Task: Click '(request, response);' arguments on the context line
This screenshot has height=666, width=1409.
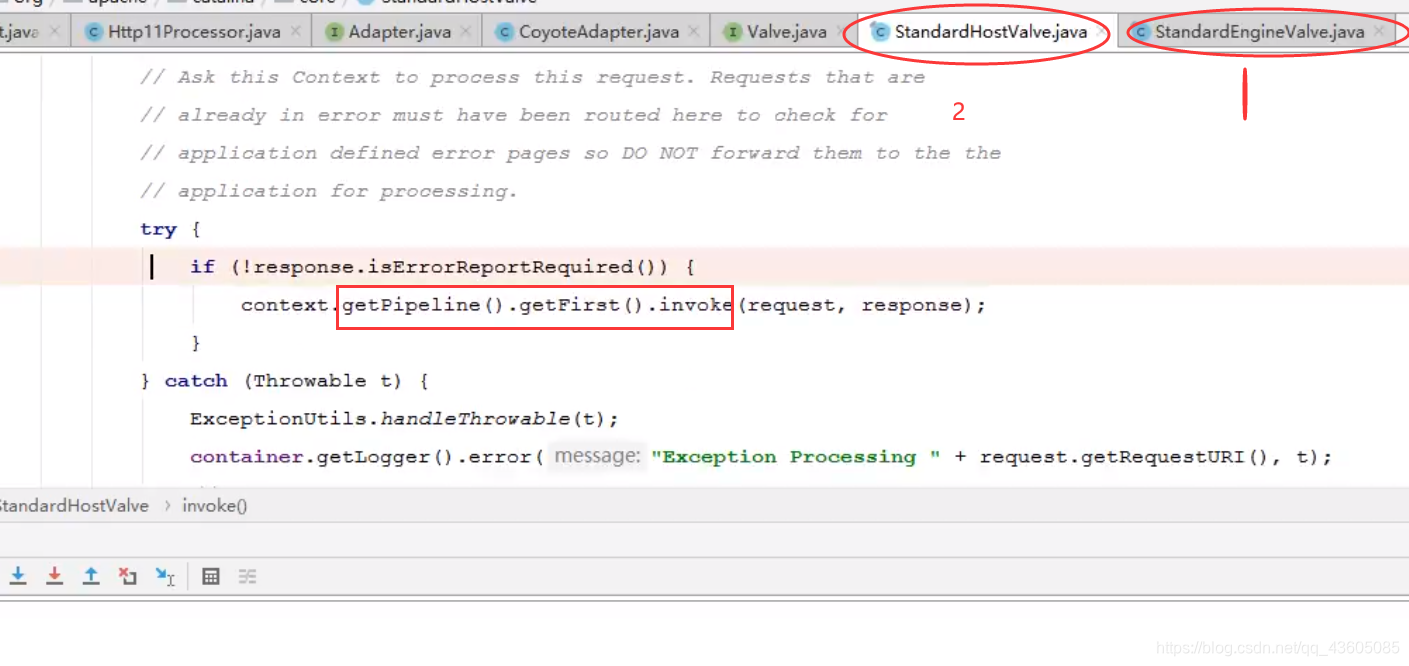Action: [862, 305]
